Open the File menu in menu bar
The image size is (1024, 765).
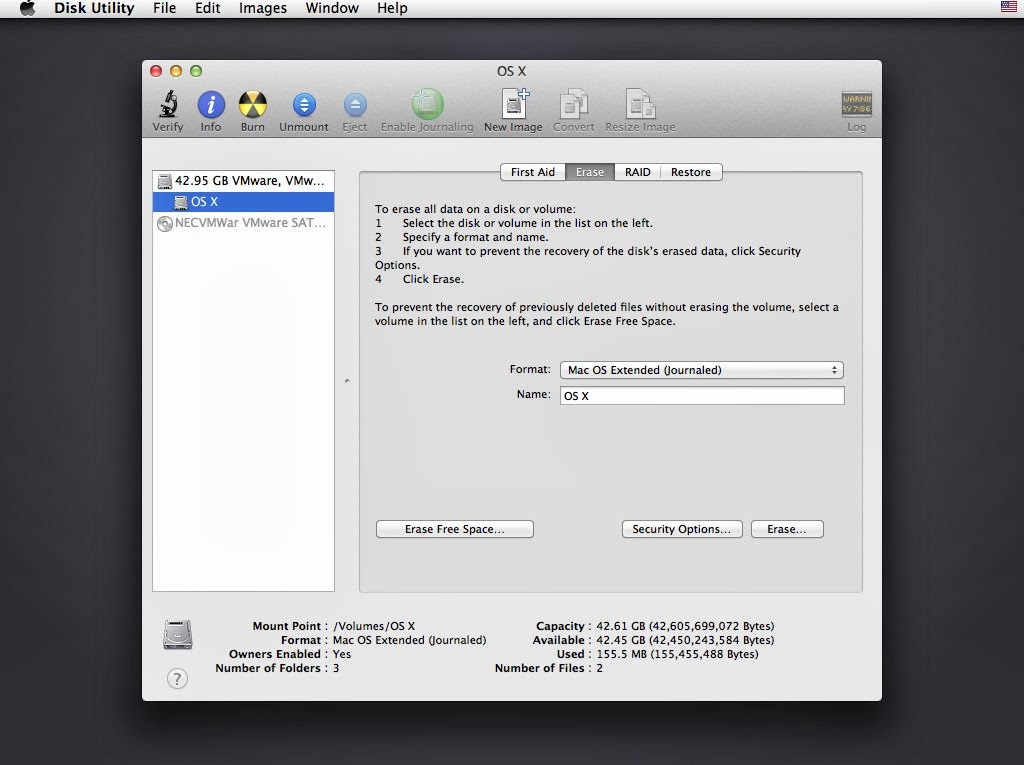point(165,8)
